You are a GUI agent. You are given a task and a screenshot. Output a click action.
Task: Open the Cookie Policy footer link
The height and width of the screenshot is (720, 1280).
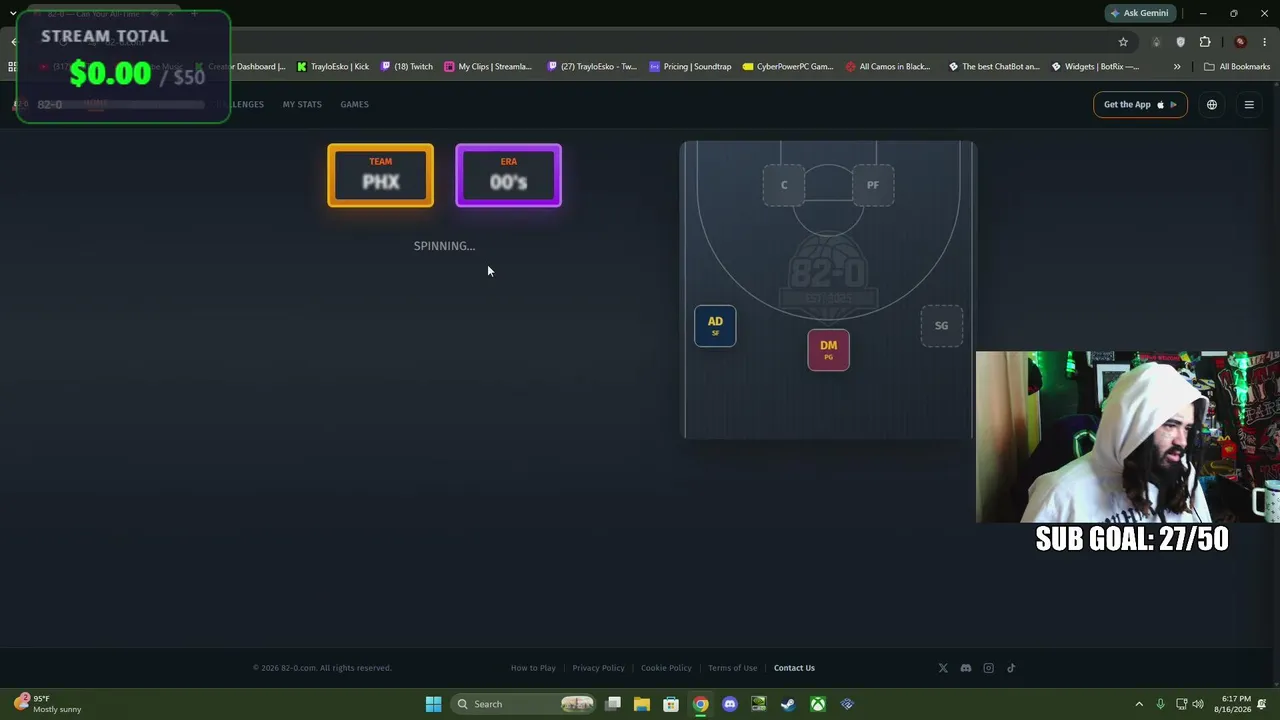coord(666,668)
